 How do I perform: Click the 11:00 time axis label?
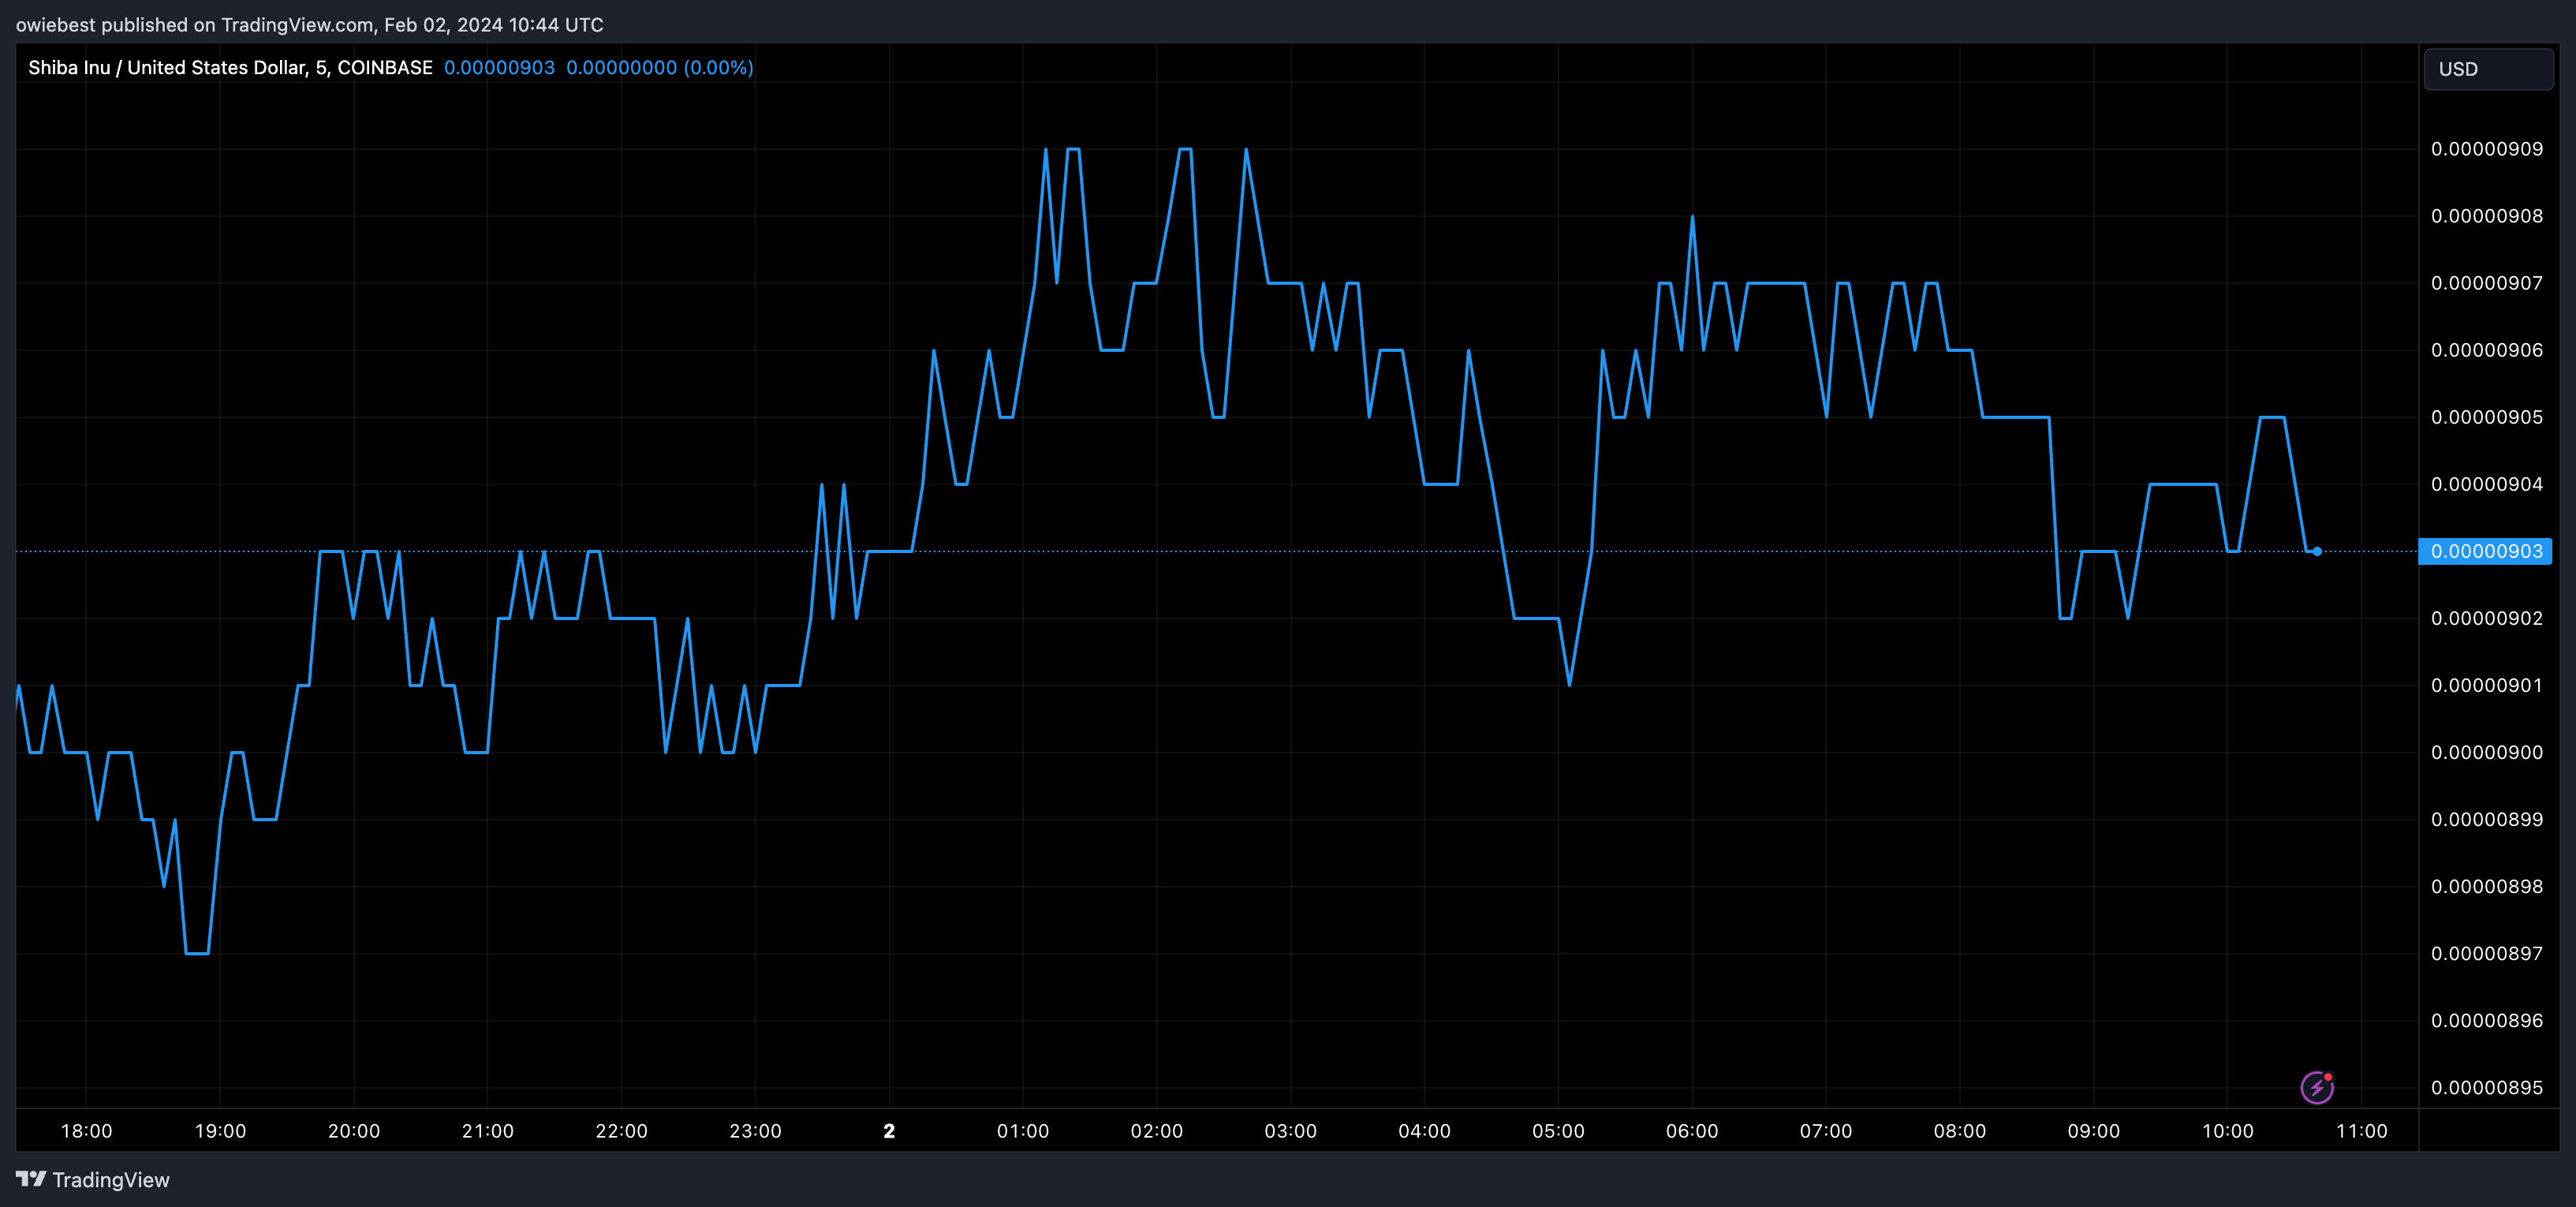coord(2361,1131)
